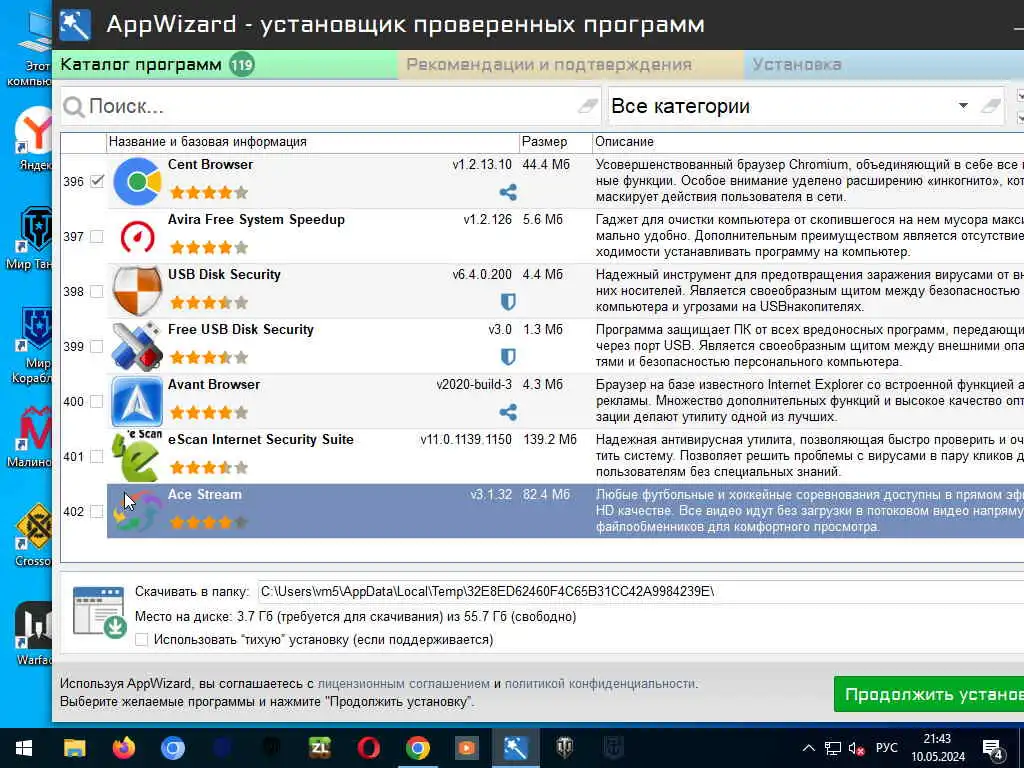Click the Avira Free System Speedup gauge icon
Viewport: 1024px width, 768px height.
pyautogui.click(x=137, y=236)
